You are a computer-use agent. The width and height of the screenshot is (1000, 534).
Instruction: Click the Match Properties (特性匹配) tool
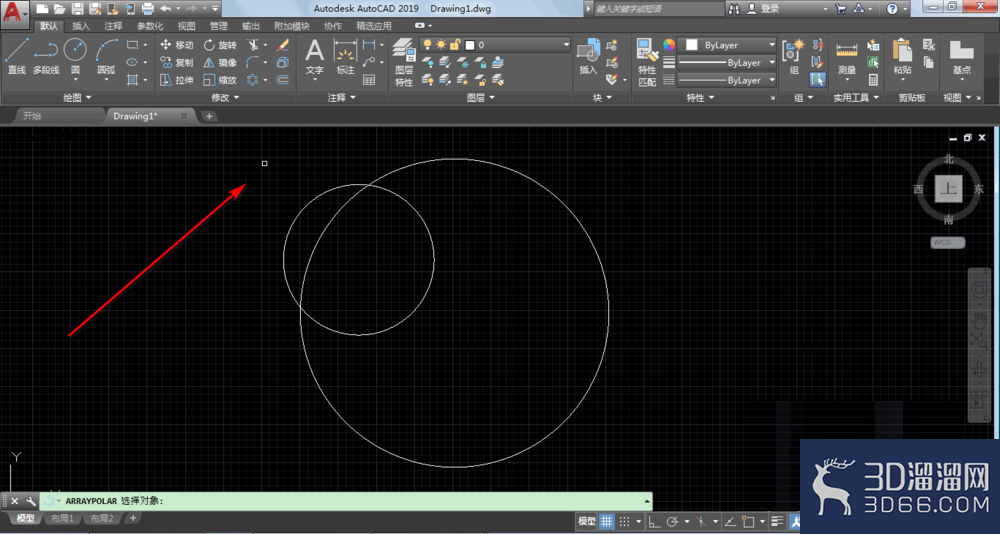[x=647, y=62]
